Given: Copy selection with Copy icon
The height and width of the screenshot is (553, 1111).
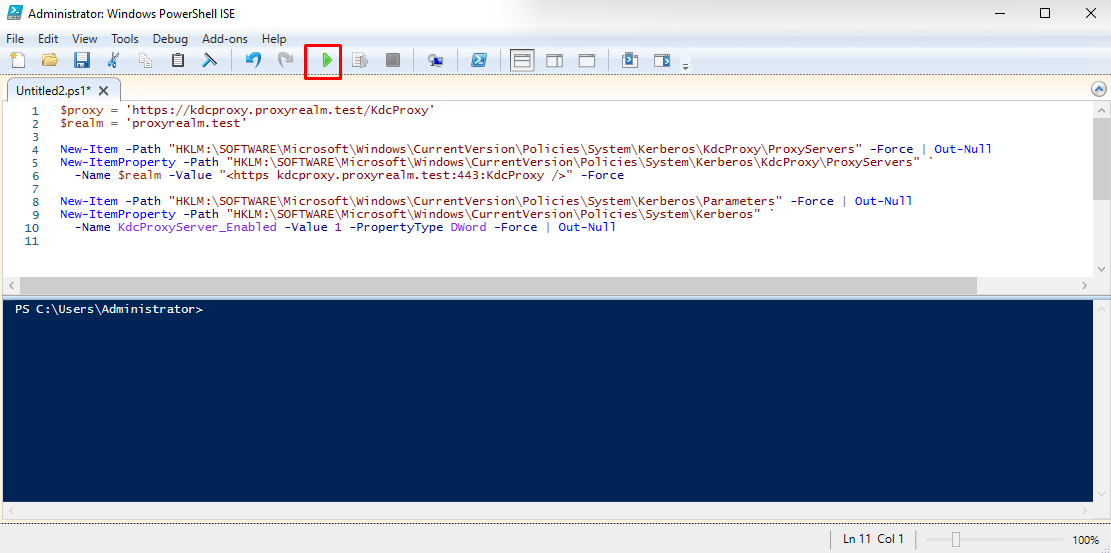Looking at the screenshot, I should point(145,60).
